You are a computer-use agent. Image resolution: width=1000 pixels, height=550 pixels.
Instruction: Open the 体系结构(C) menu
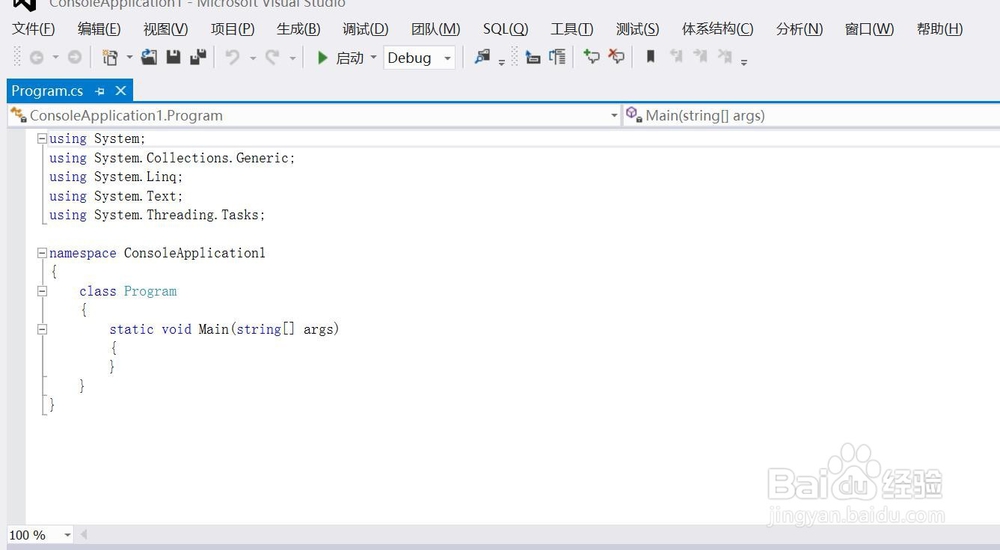pos(717,29)
